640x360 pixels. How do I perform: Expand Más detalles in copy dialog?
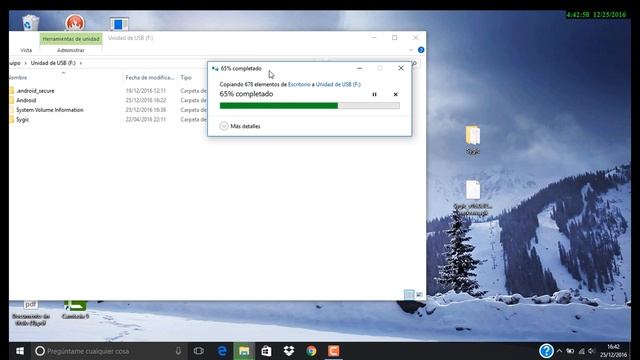click(240, 126)
